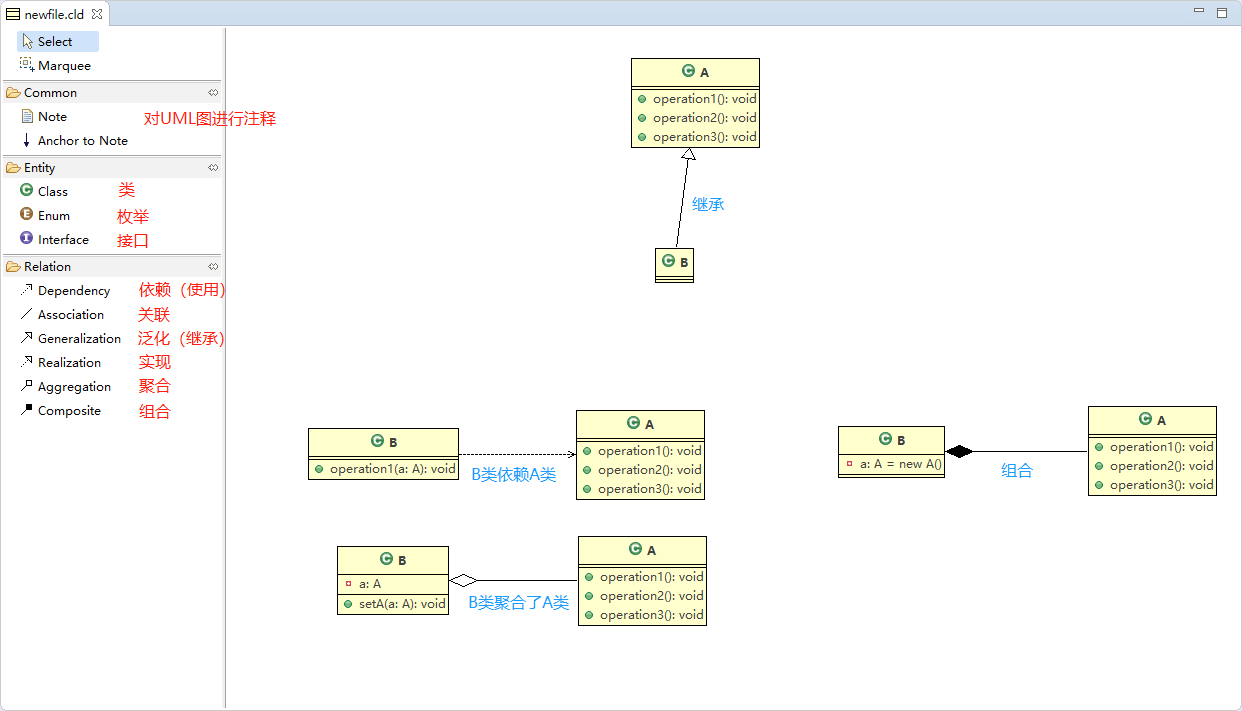Viewport: 1242px width, 711px height.
Task: Maximize the editor view
Action: click(1221, 12)
